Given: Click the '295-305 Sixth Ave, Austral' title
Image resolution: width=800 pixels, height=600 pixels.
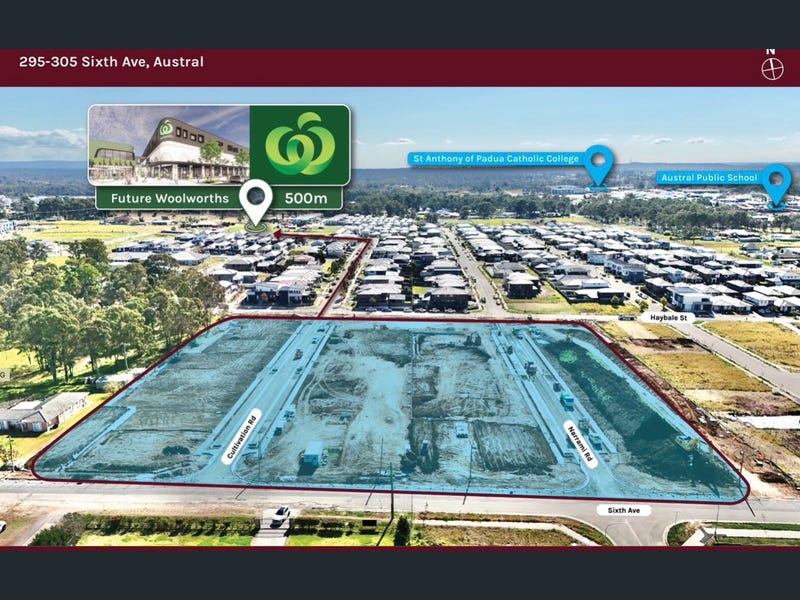Looking at the screenshot, I should (x=111, y=62).
